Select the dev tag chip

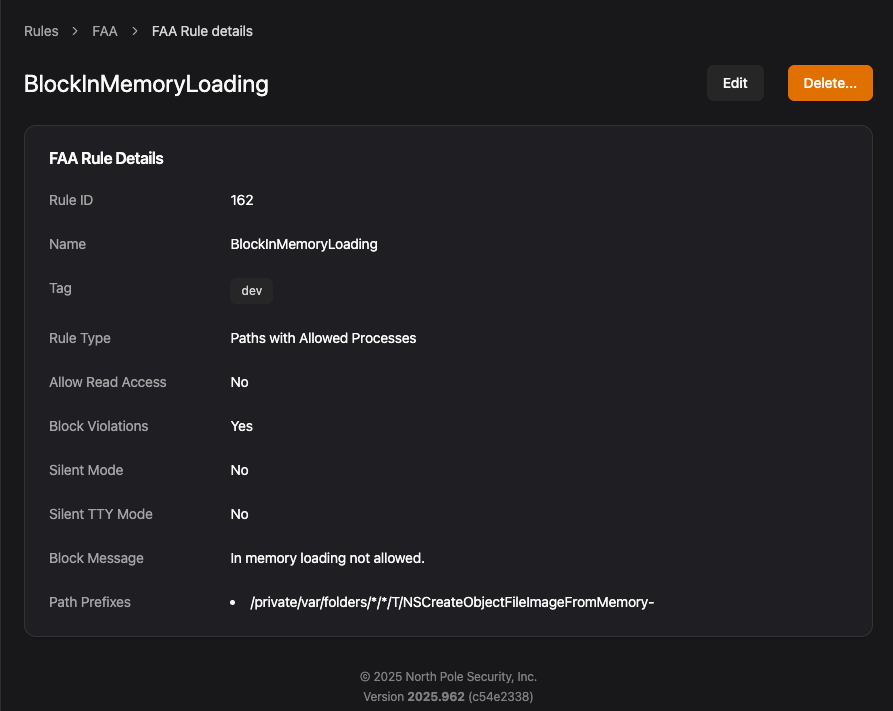coord(252,291)
